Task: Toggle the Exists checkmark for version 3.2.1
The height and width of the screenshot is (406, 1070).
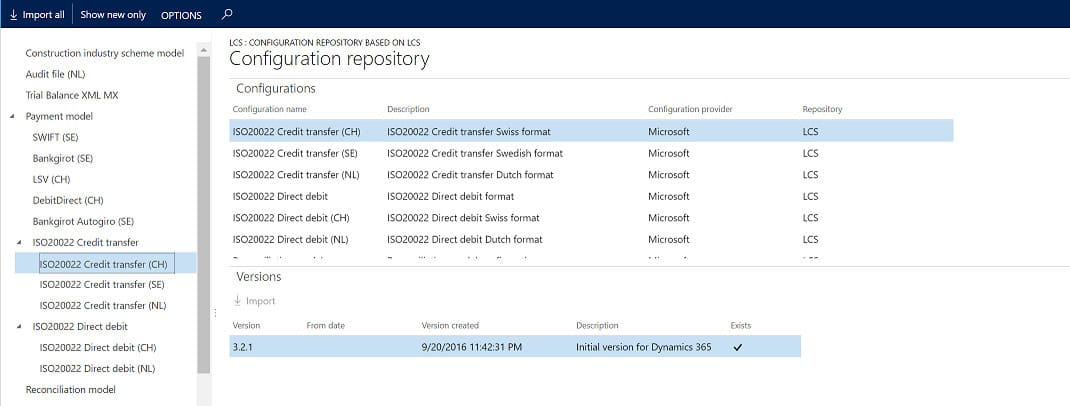Action: tap(738, 347)
